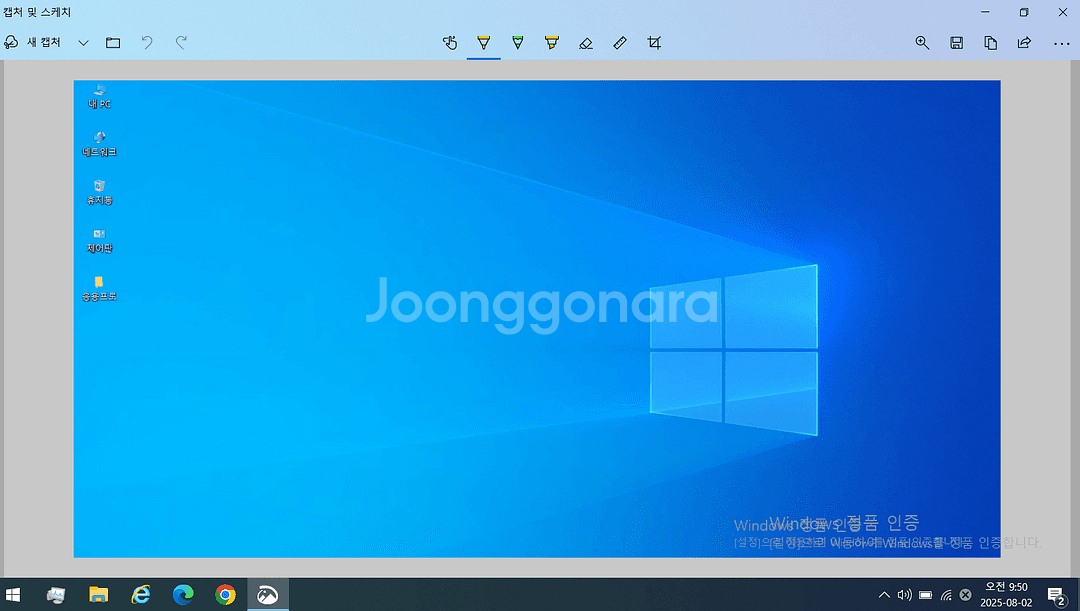Open the See more (…) menu
1080x611 pixels.
pos(1061,43)
